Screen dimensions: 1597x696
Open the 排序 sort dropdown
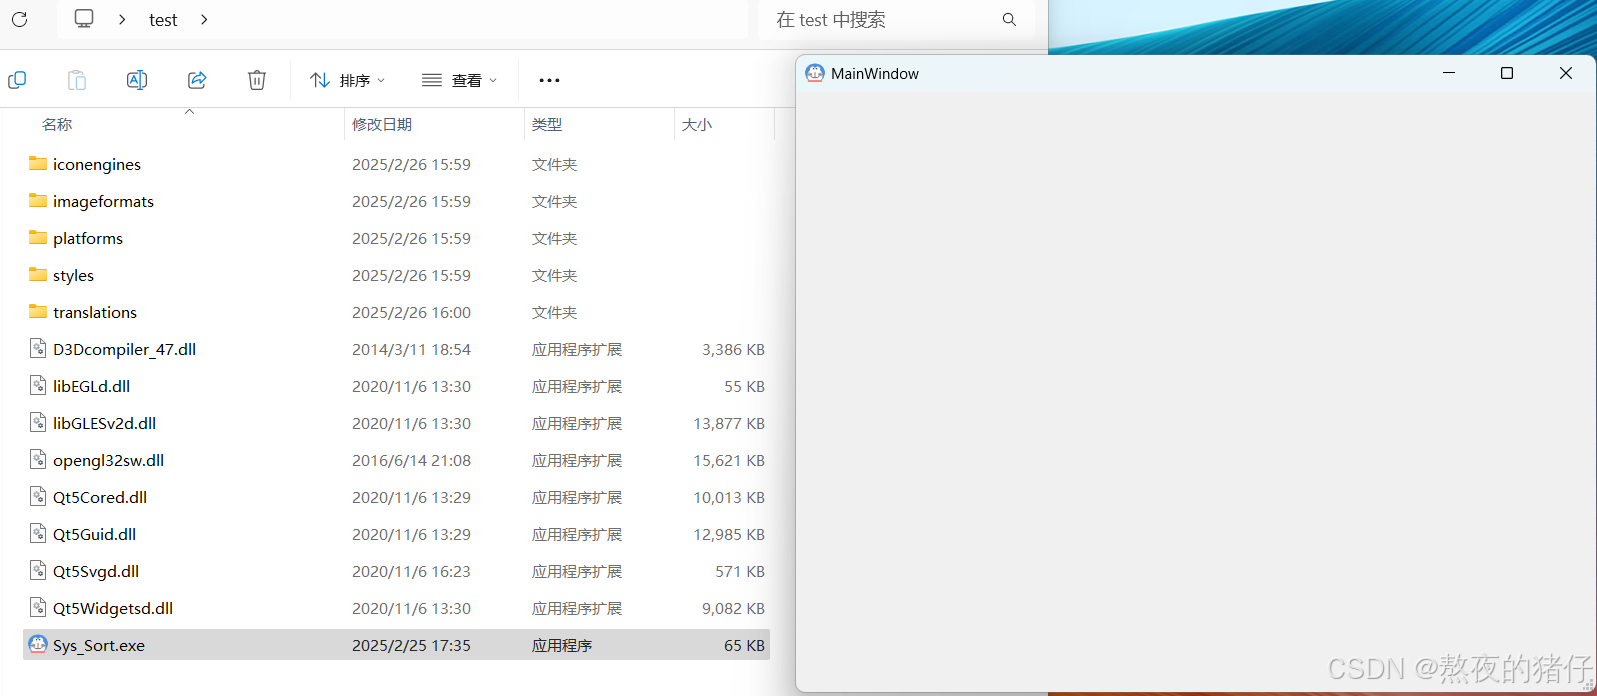[348, 80]
